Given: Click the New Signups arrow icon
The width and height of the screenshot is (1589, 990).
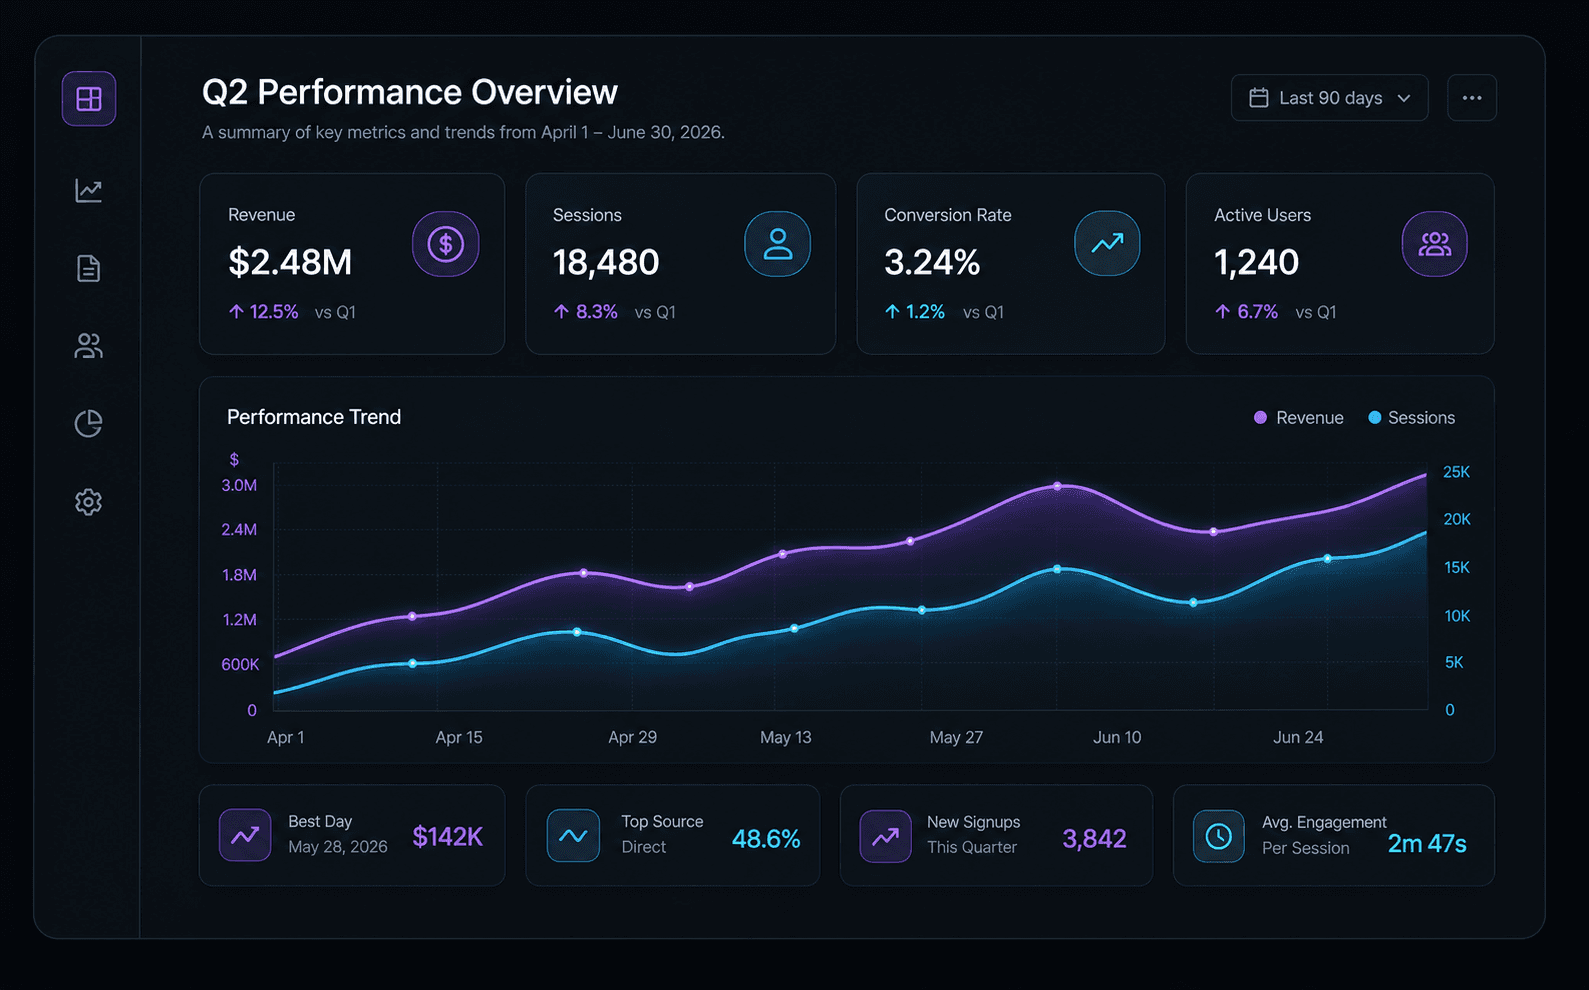Looking at the screenshot, I should (885, 836).
